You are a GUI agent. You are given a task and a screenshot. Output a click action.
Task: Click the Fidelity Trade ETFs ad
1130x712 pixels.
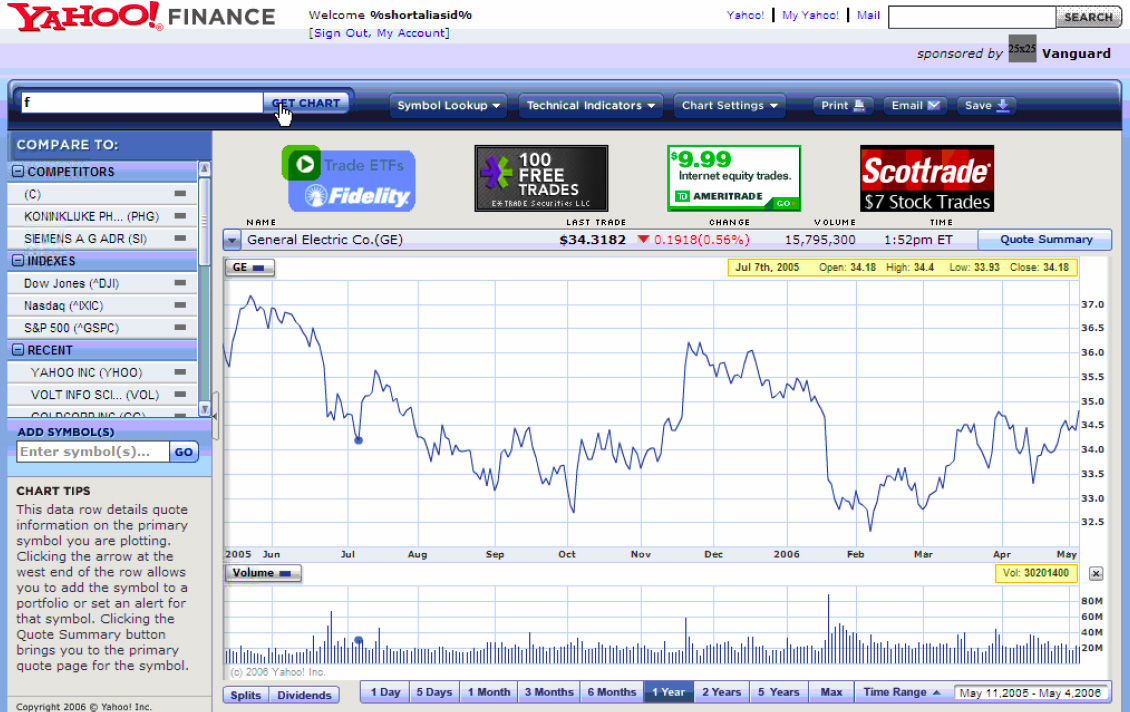pyautogui.click(x=348, y=178)
